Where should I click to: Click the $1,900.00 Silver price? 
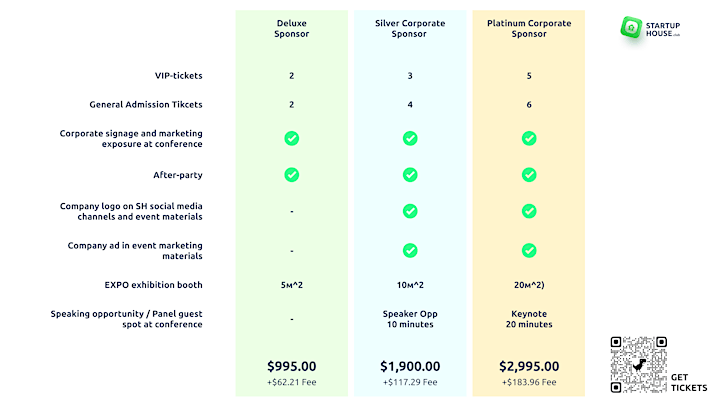tap(410, 366)
